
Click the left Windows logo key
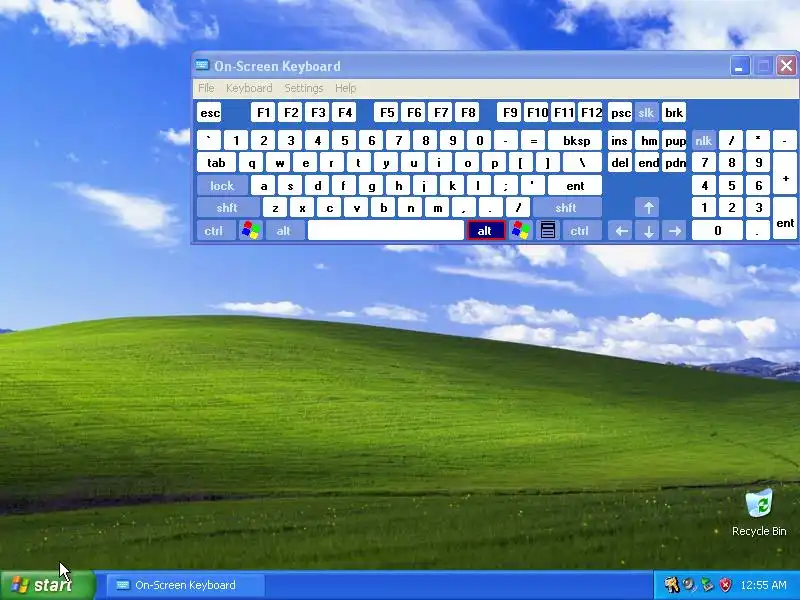click(251, 231)
